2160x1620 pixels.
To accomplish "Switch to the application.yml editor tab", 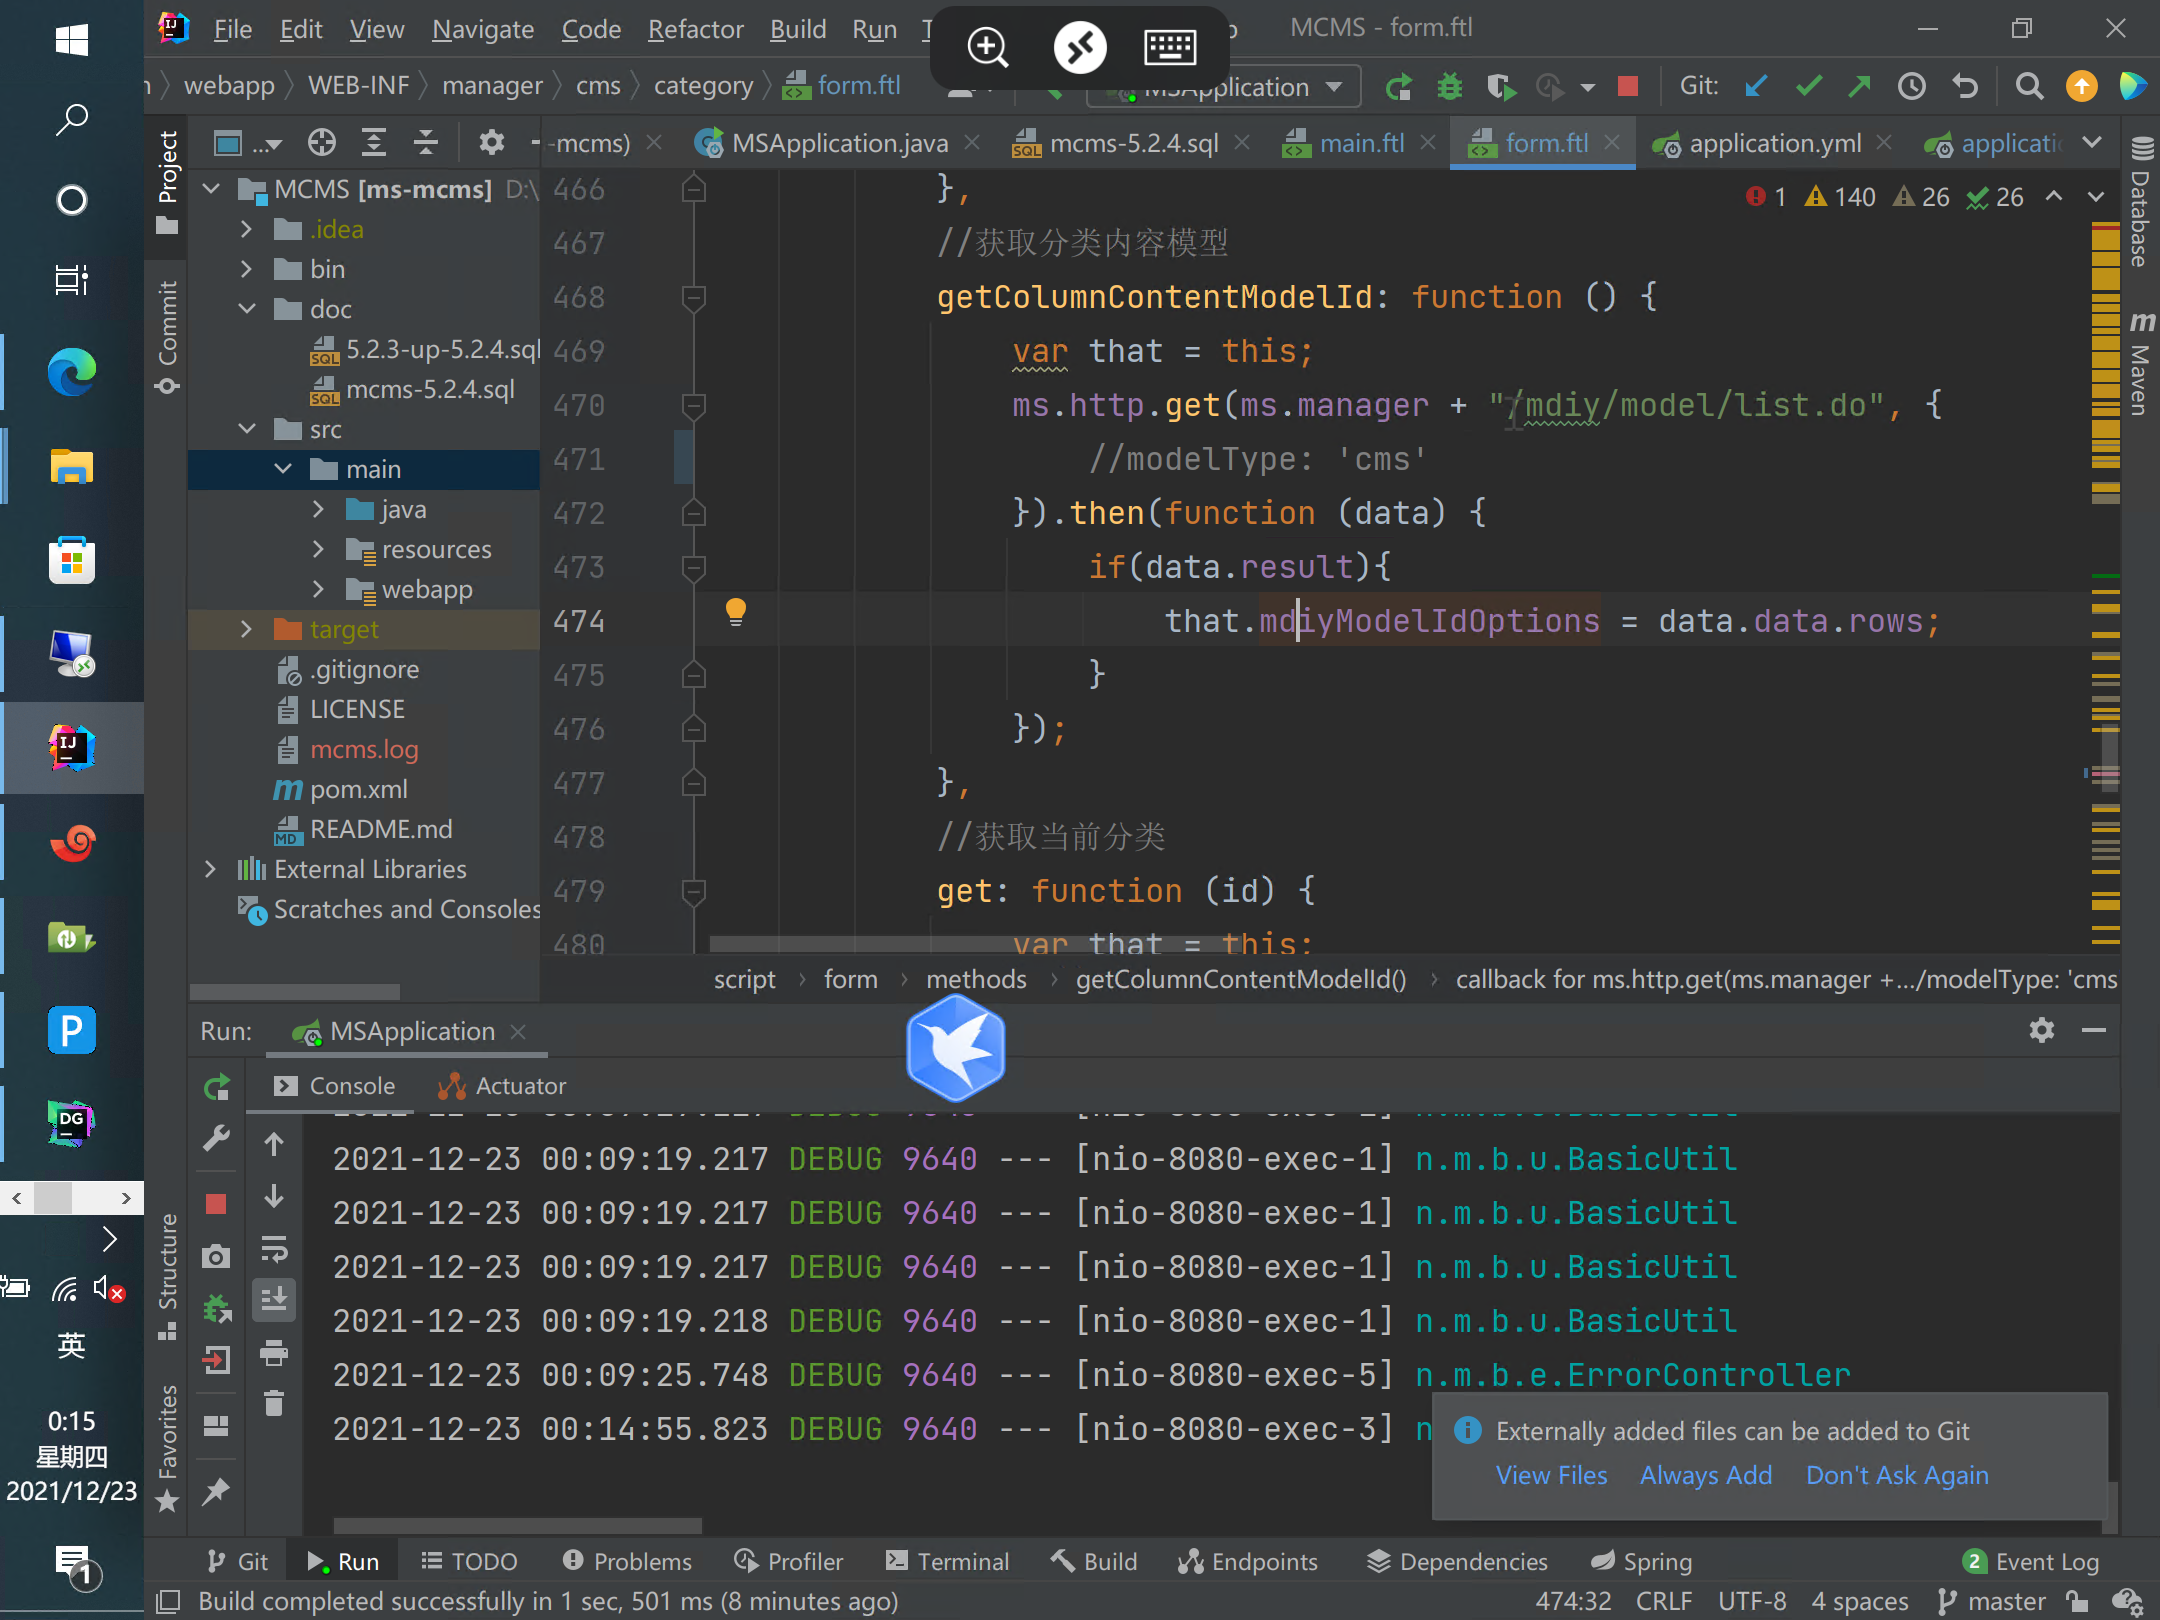I will point(1775,143).
